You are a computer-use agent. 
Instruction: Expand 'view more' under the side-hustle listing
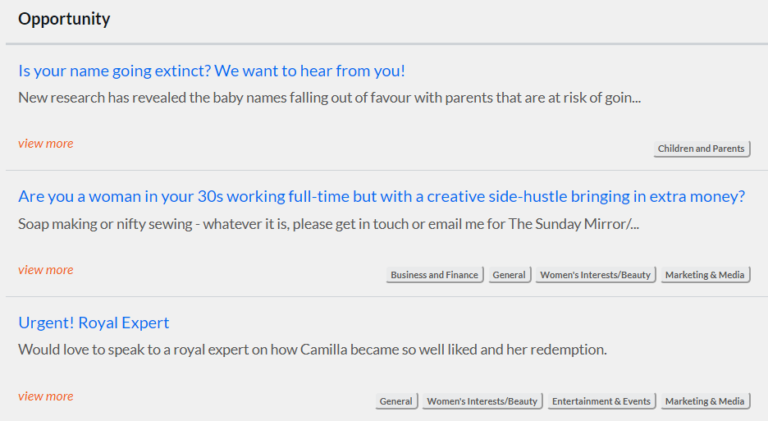tap(45, 270)
